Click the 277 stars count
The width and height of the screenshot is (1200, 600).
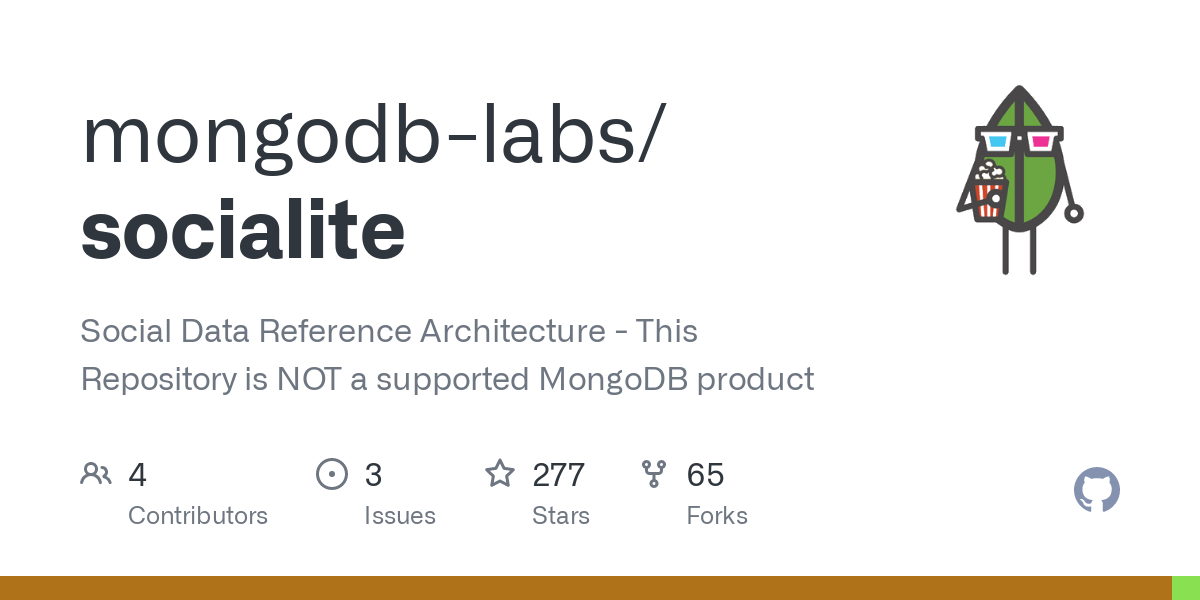tap(558, 474)
